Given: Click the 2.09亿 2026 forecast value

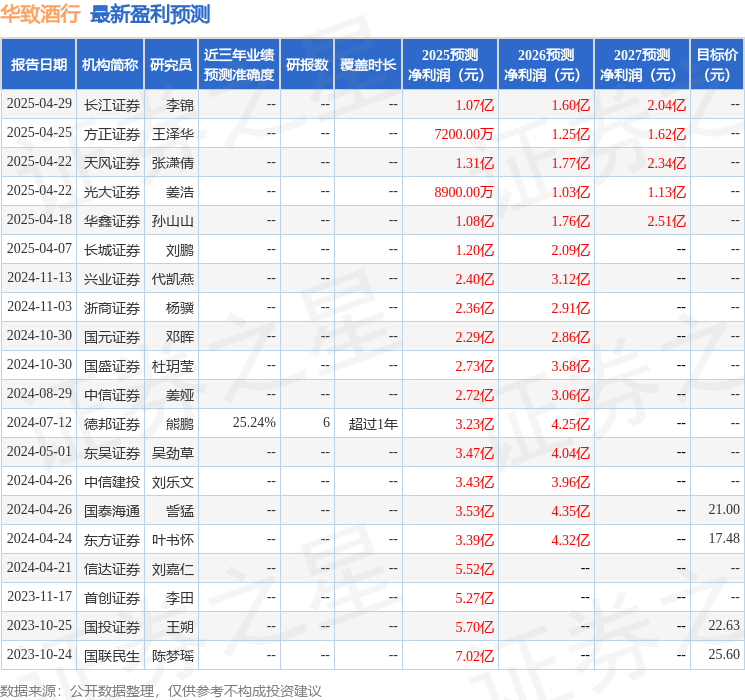Looking at the screenshot, I should pyautogui.click(x=570, y=250).
